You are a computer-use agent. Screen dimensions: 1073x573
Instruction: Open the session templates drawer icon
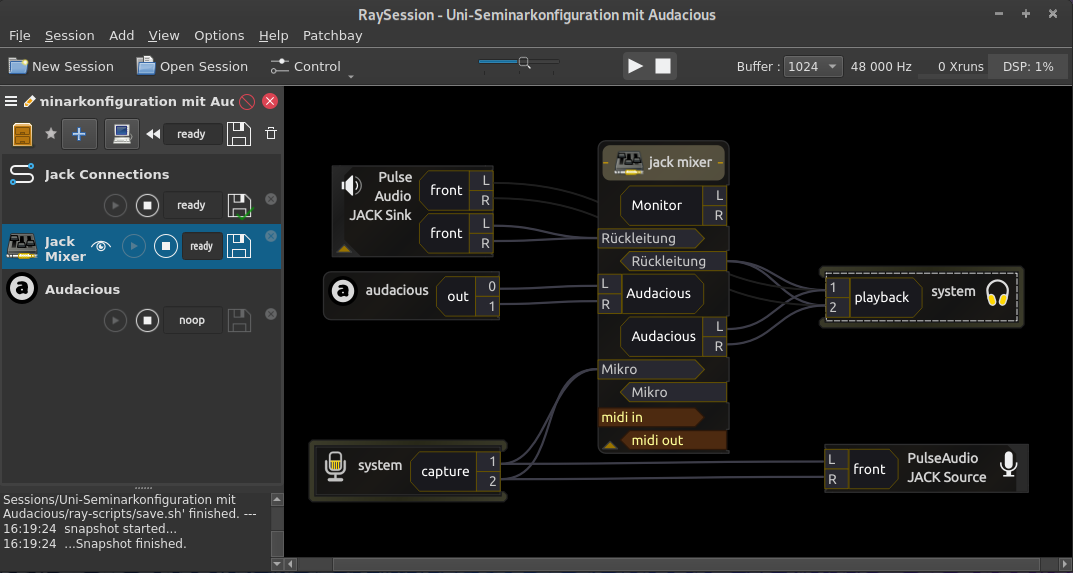[x=22, y=134]
